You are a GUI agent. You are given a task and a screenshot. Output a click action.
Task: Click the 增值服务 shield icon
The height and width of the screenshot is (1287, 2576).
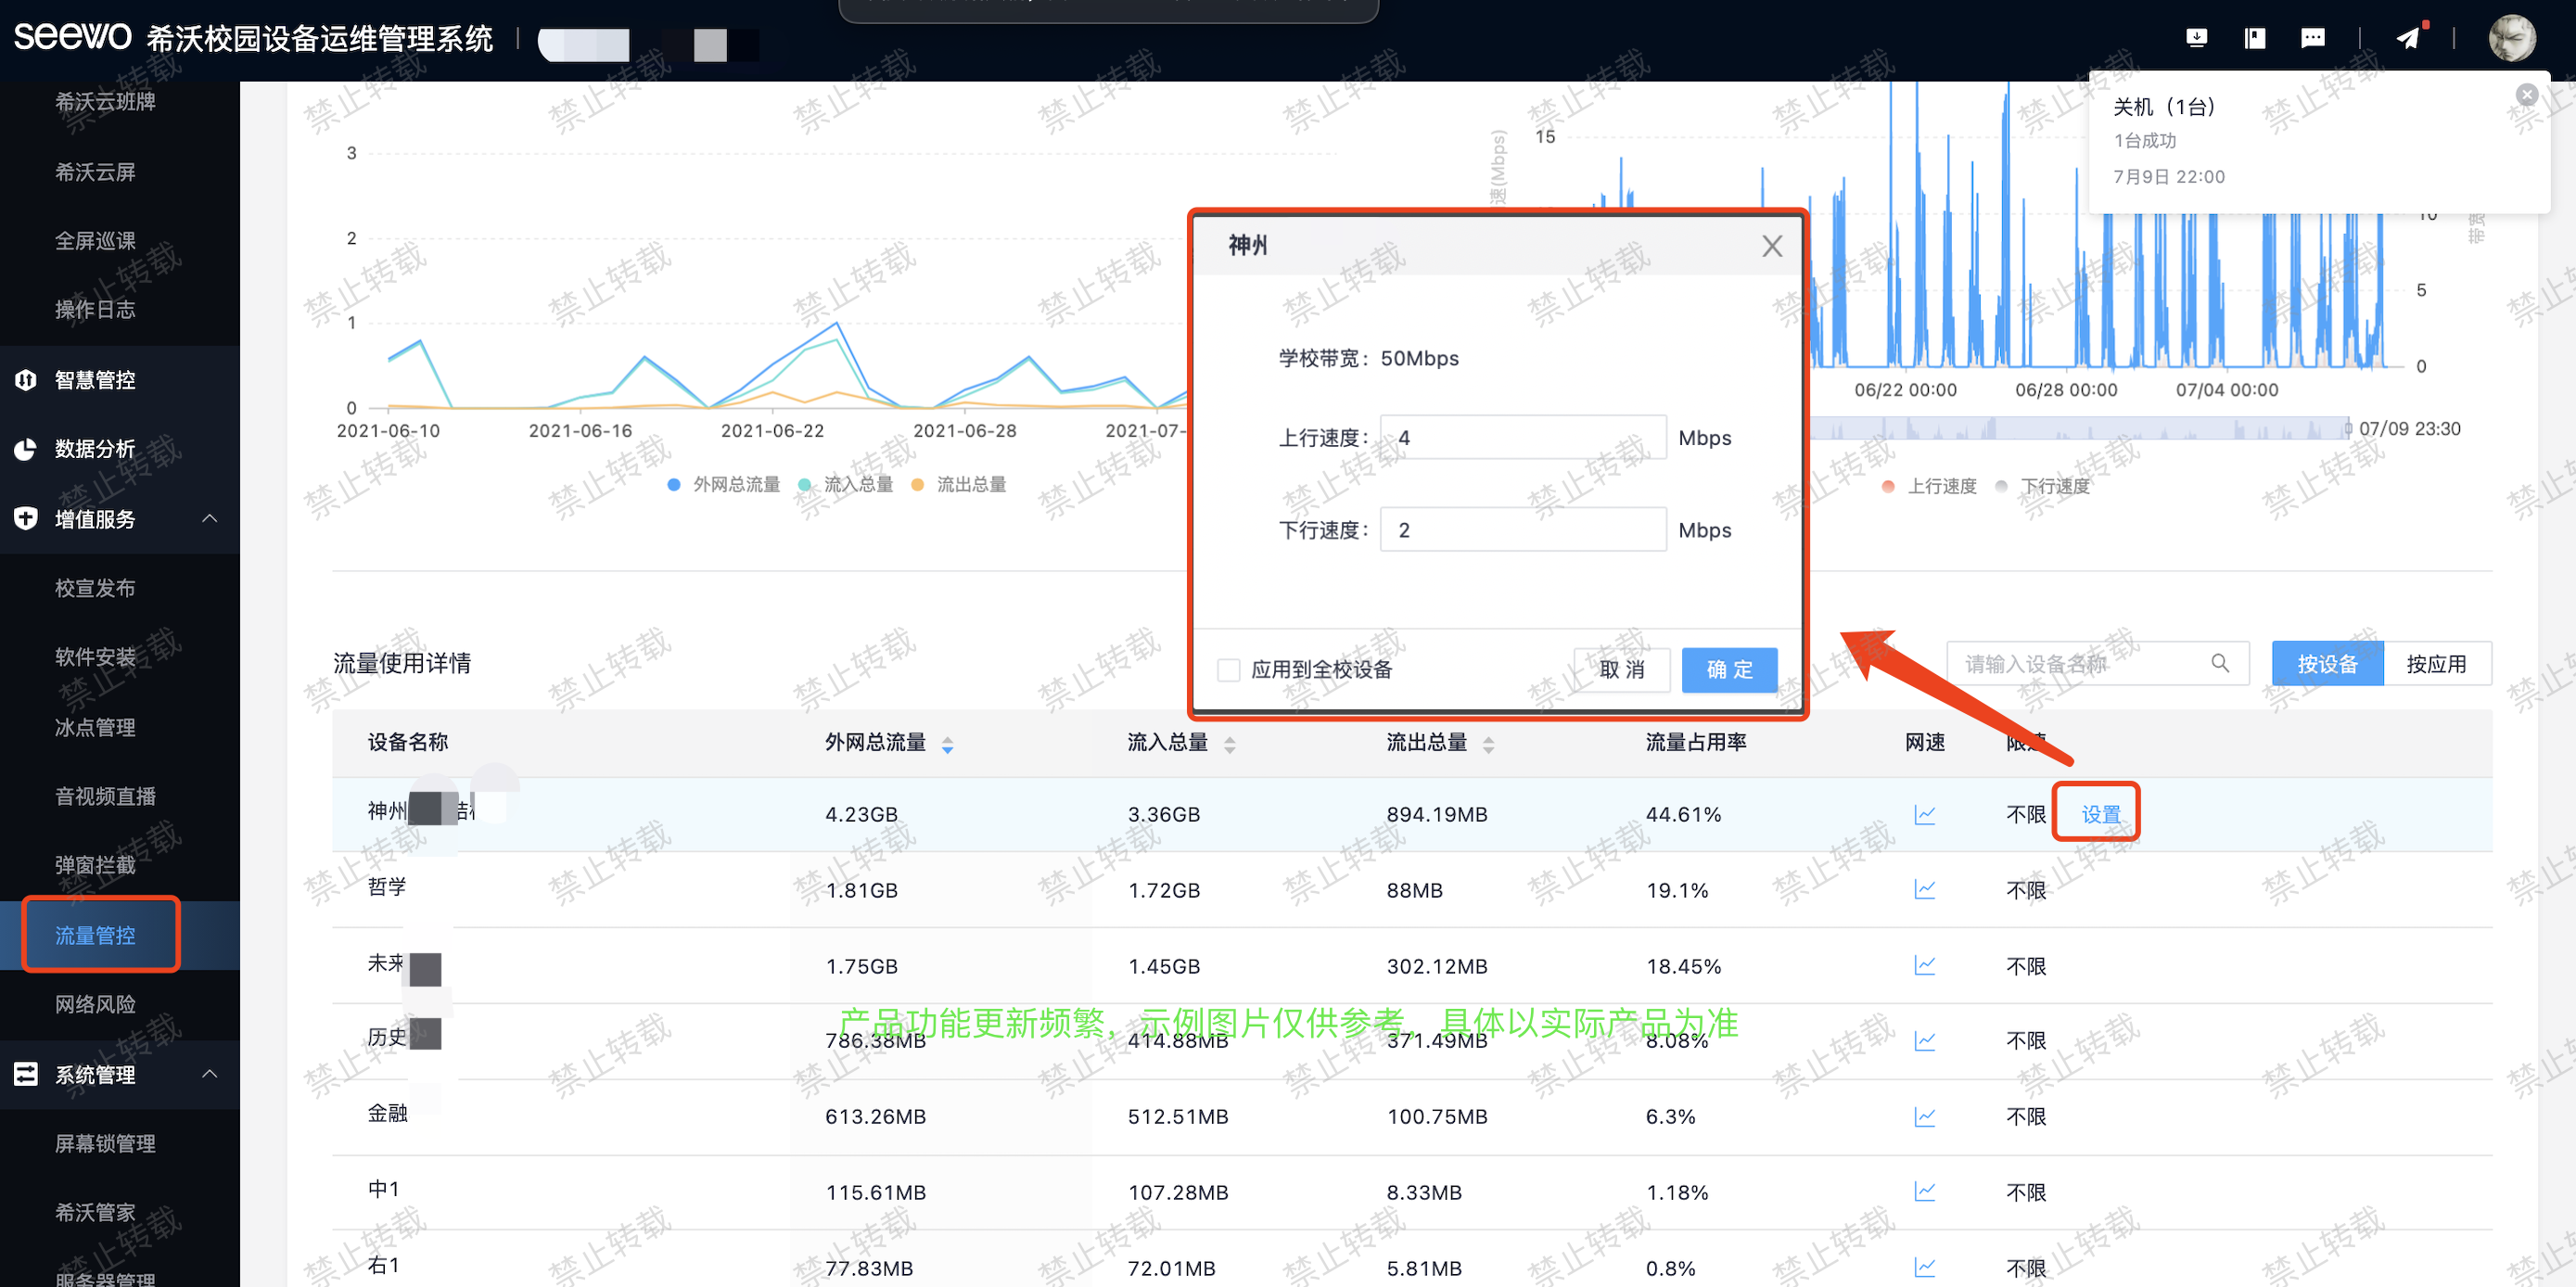coord(26,518)
